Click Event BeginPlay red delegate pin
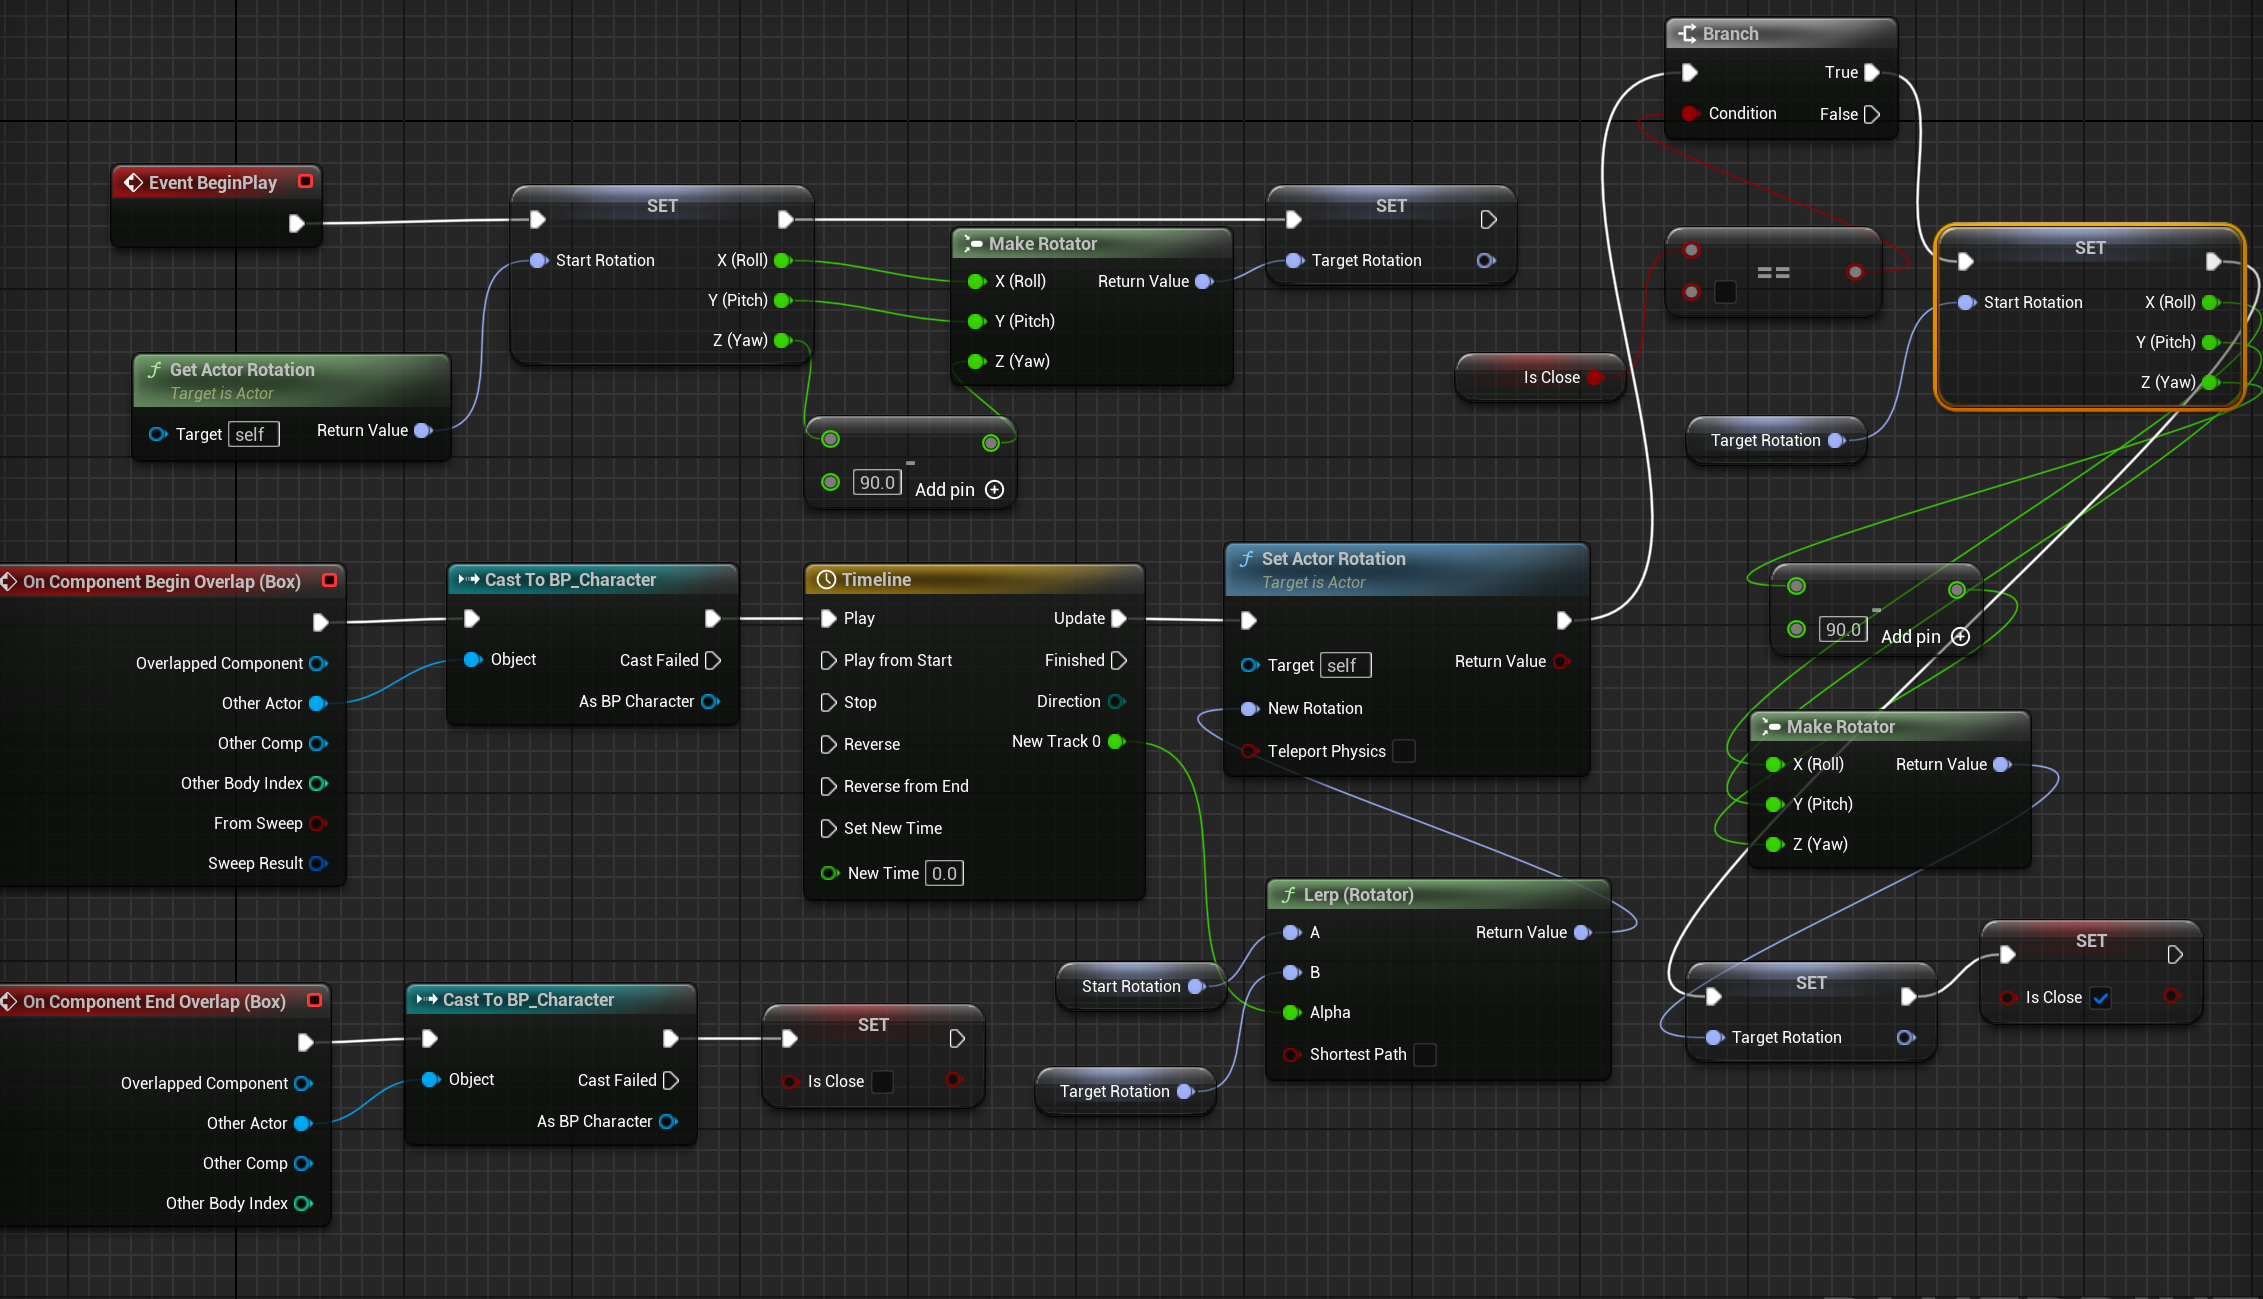This screenshot has width=2263, height=1299. (306, 181)
